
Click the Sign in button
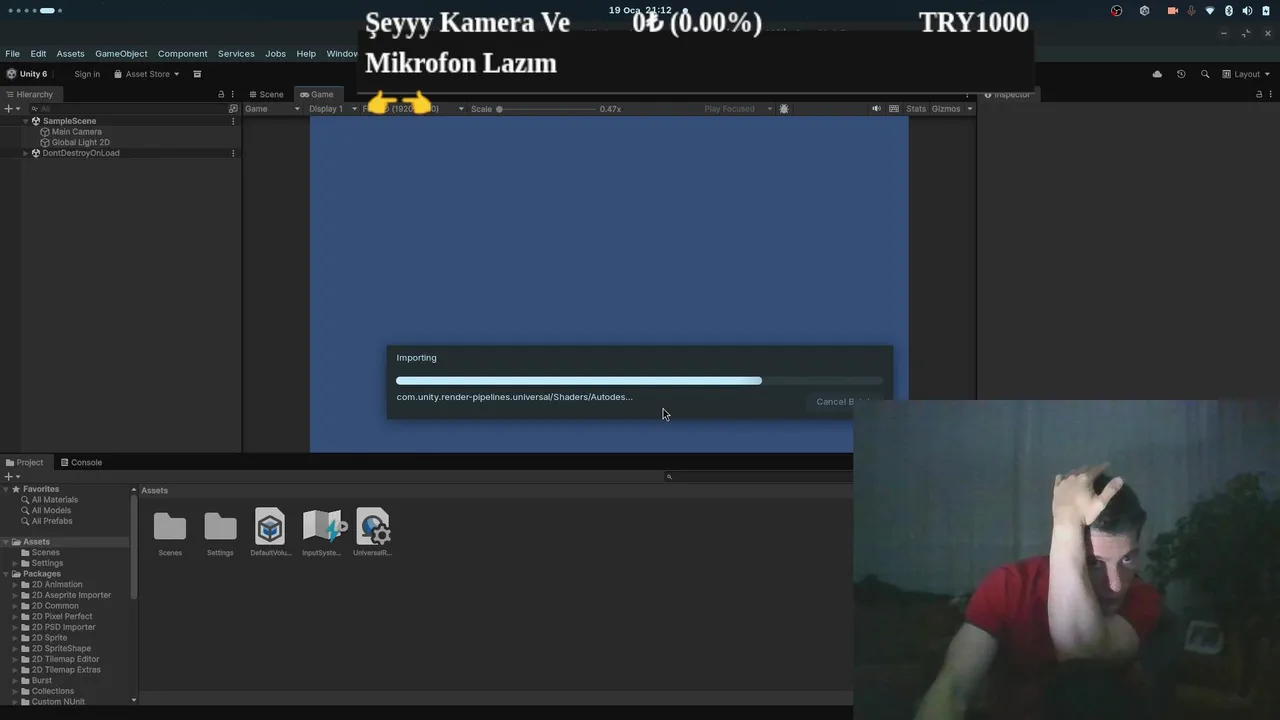tap(87, 74)
